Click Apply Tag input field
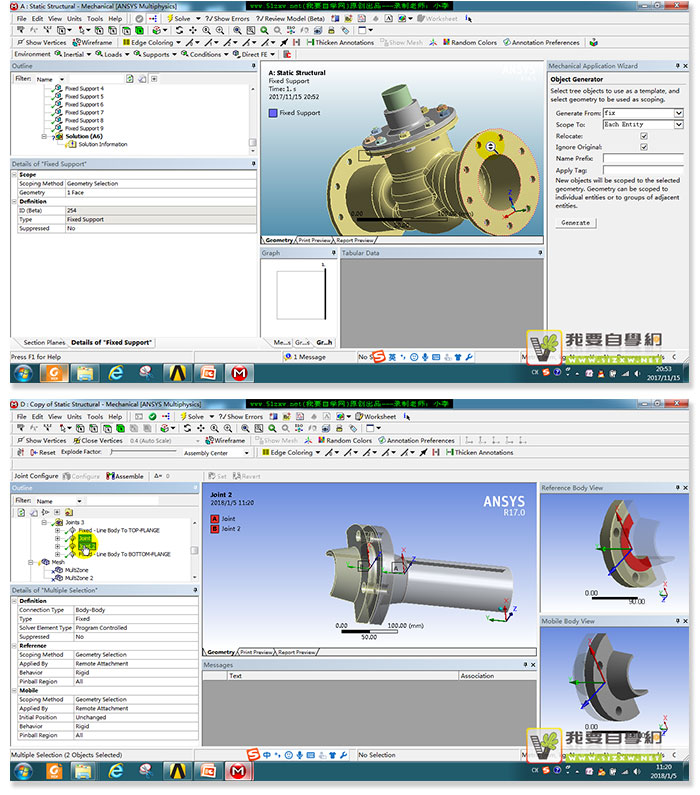The width and height of the screenshot is (700, 795). click(643, 170)
